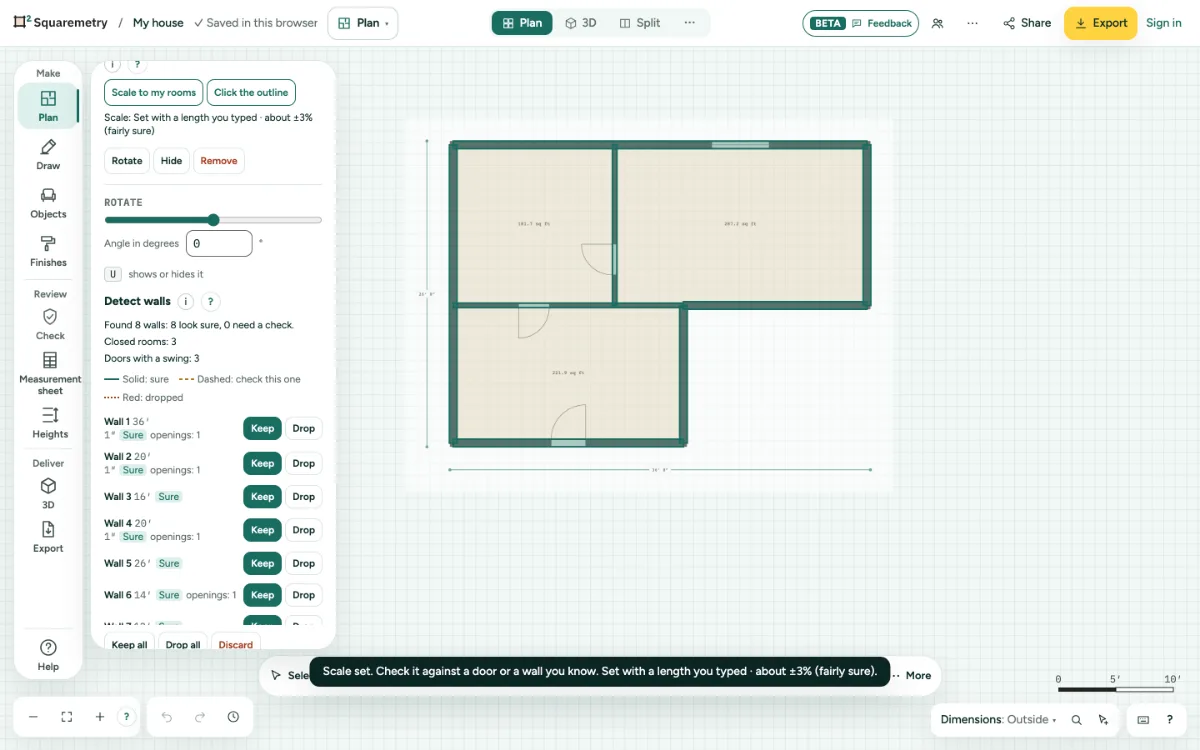The image size is (1200, 750).
Task: Open the 3D cube in the Deliver section
Action: click(x=48, y=493)
